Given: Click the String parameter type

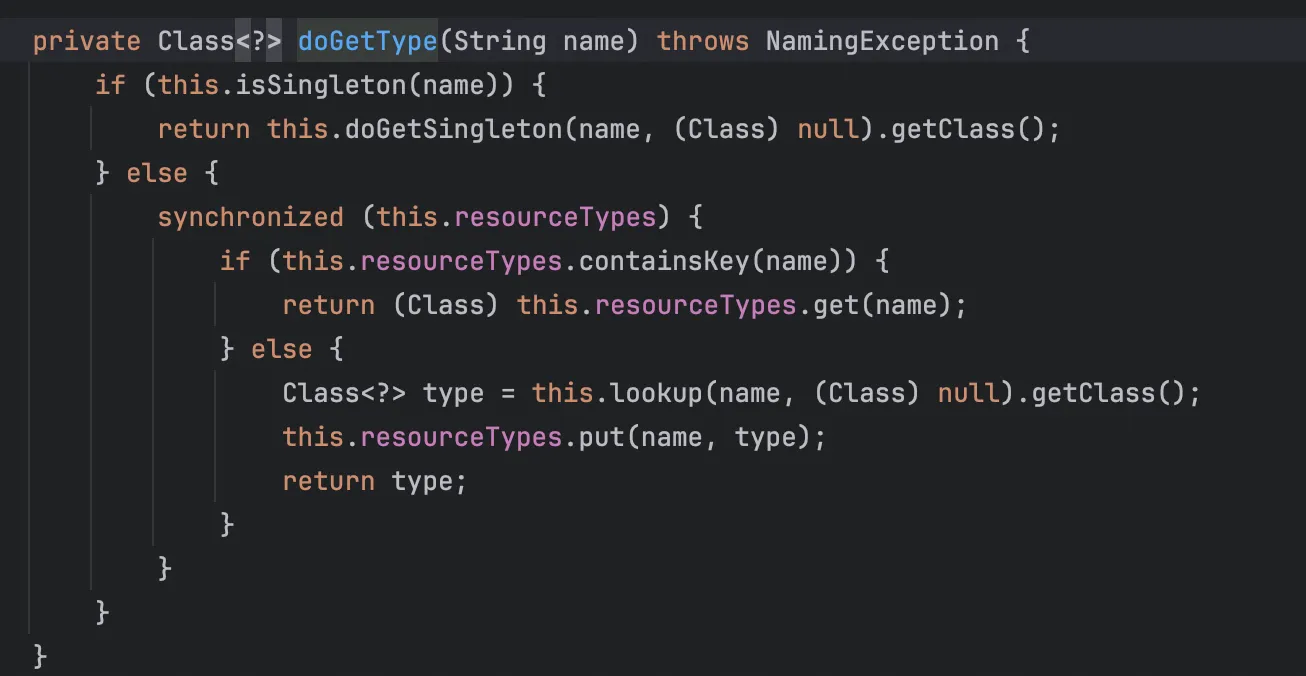Looking at the screenshot, I should click(x=499, y=41).
